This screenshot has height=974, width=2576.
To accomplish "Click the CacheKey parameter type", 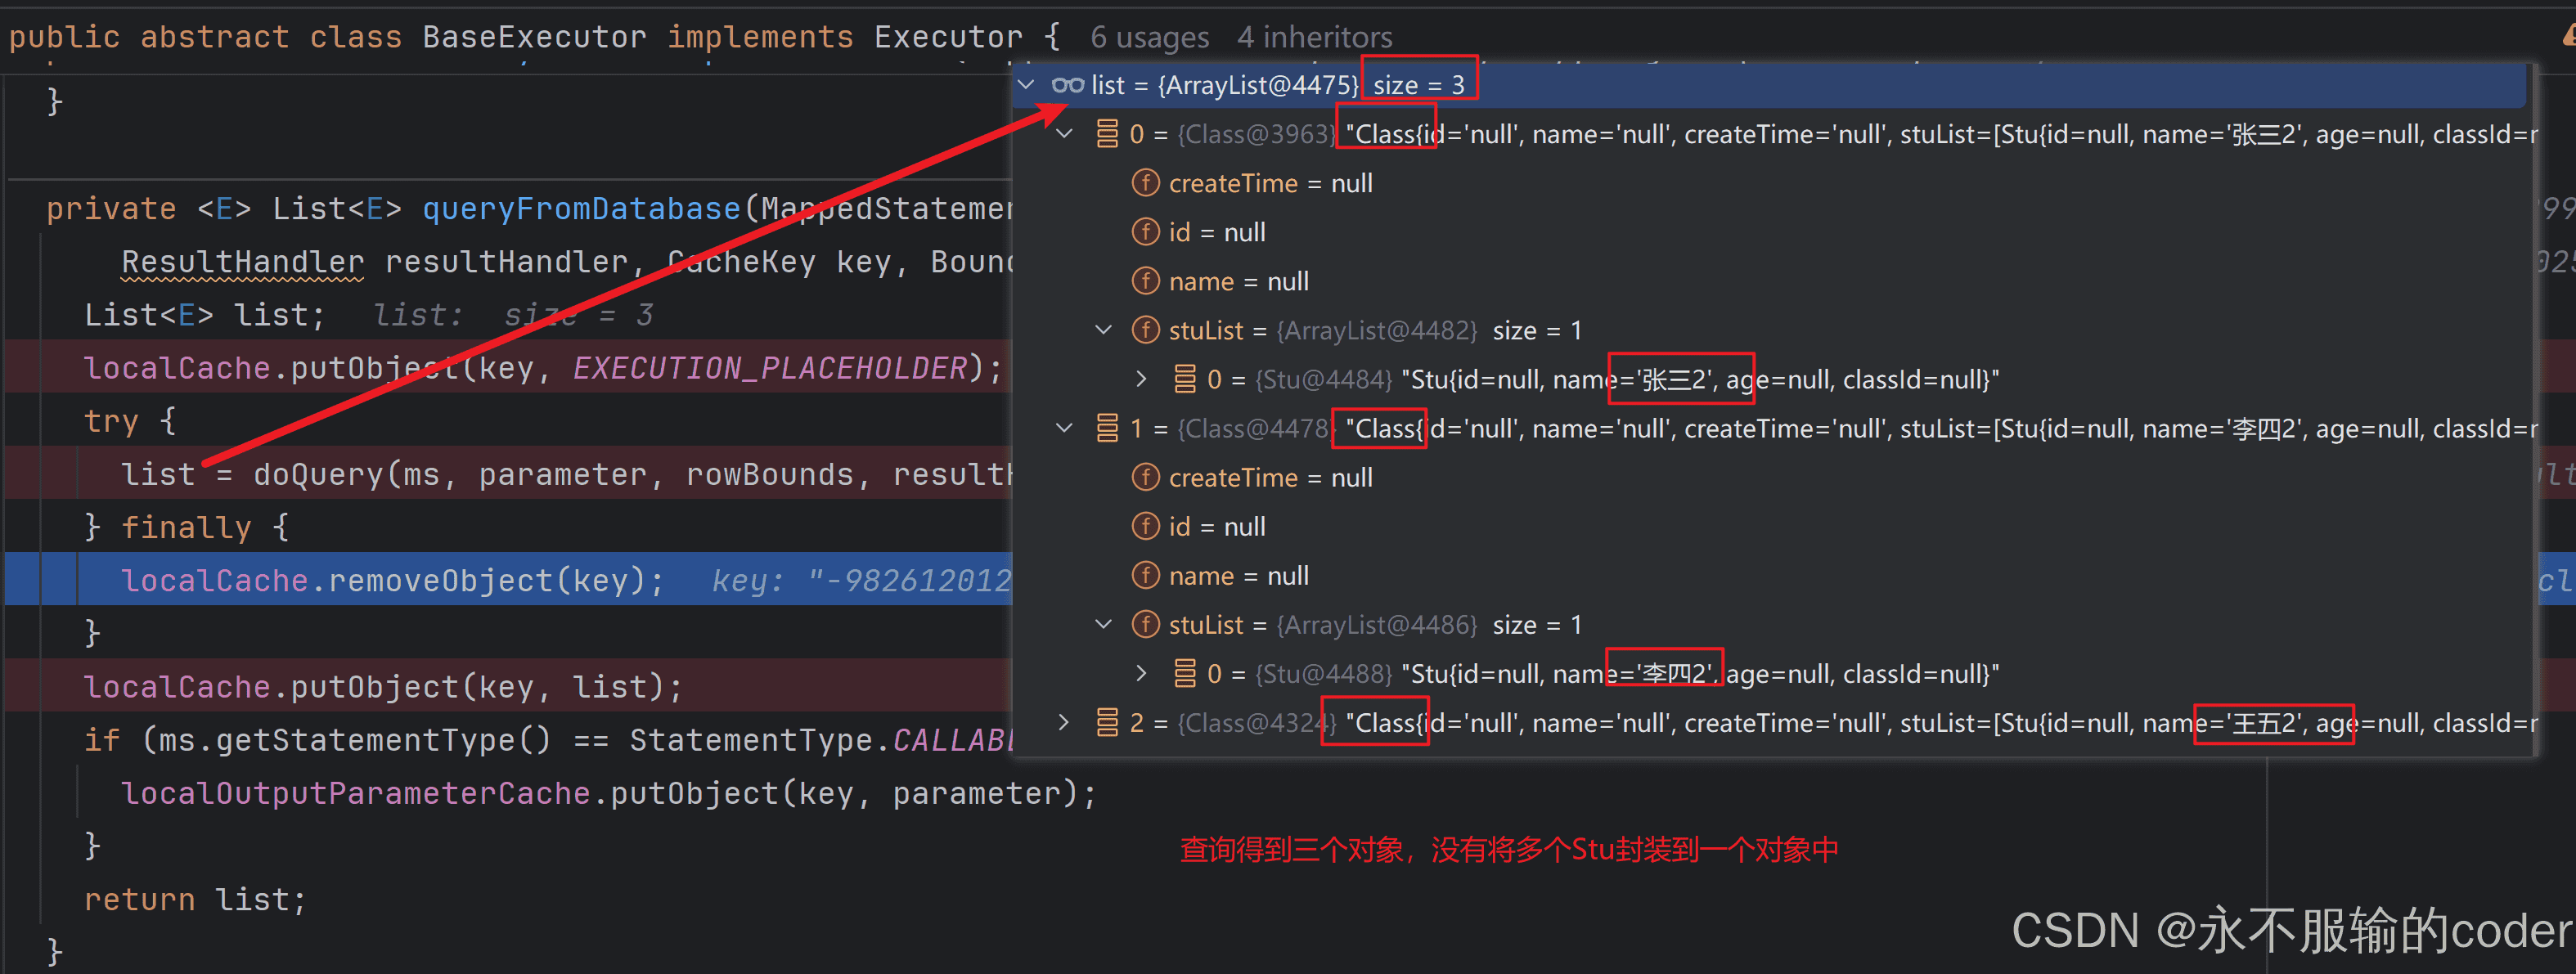I will click(x=741, y=261).
